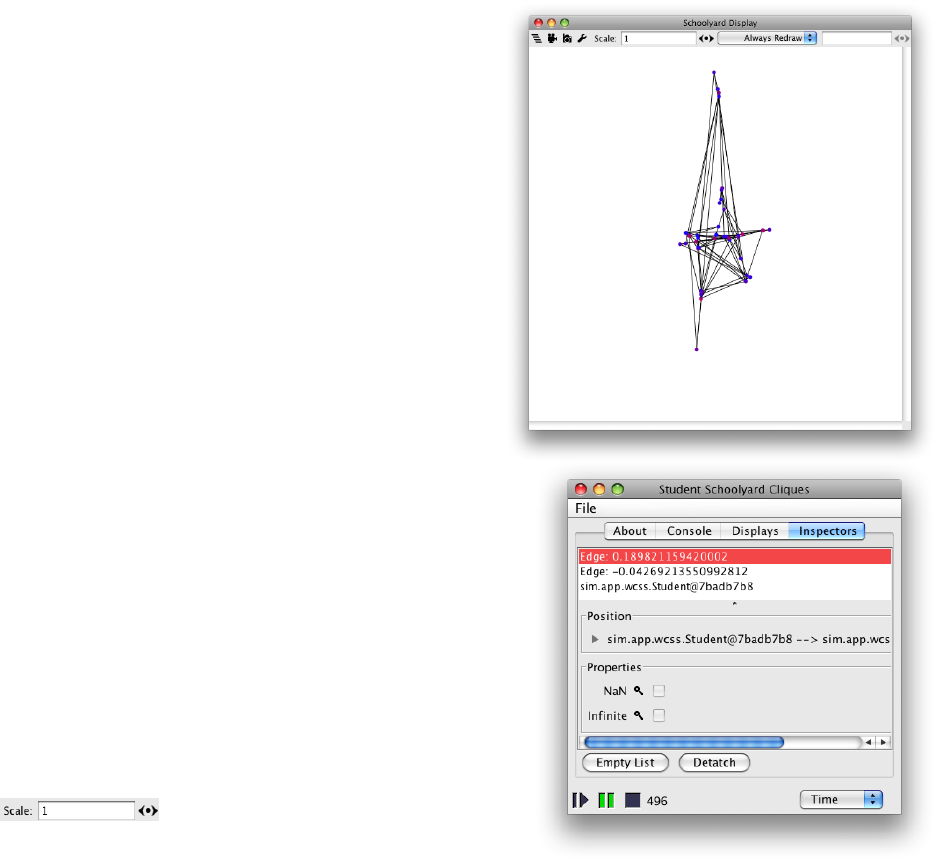Click the empty skip field beside Always Redraw
The width and height of the screenshot is (936, 862).
856,38
